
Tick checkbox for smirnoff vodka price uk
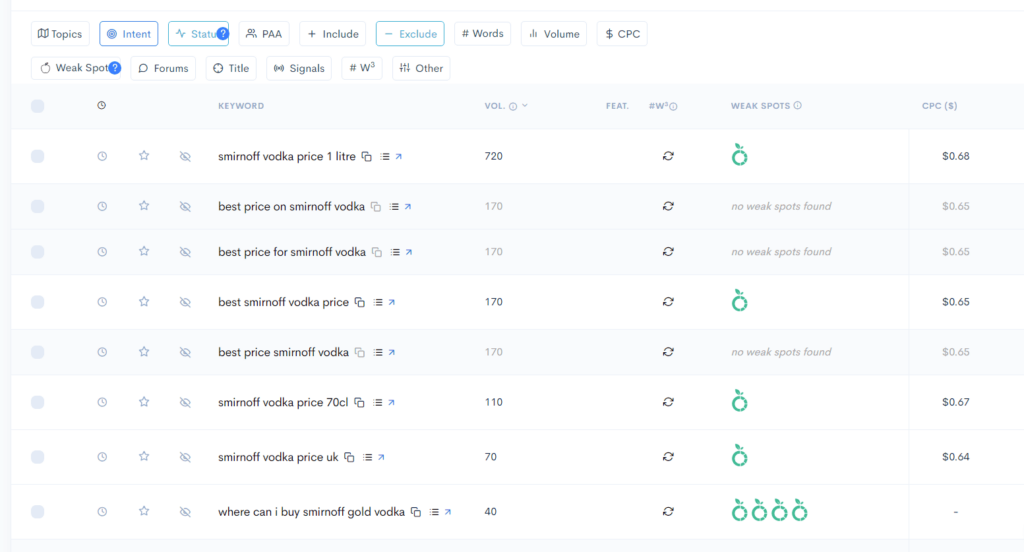click(x=38, y=457)
